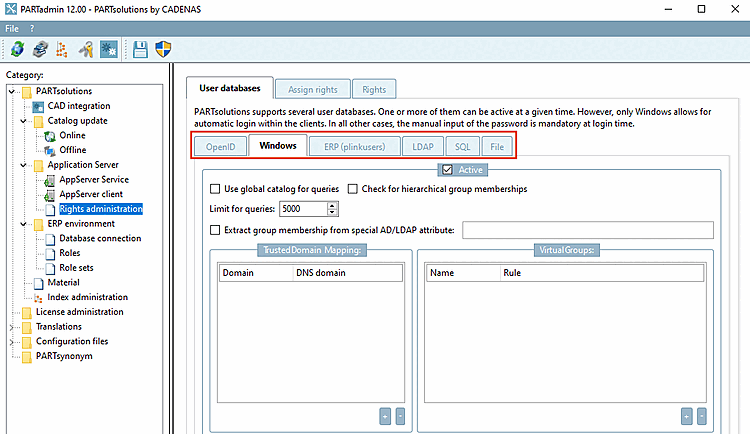Maximize the PARTadmin window
This screenshot has height=434, width=750.
(x=701, y=9)
